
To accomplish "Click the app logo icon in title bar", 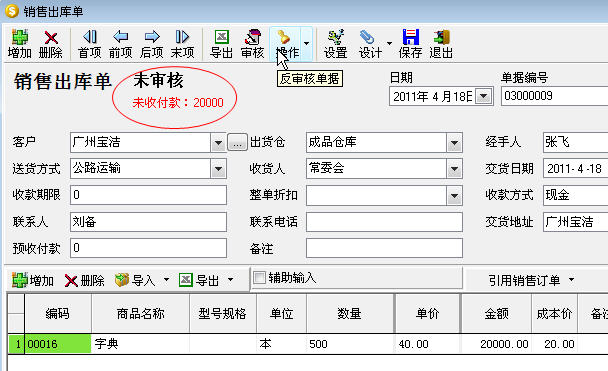I will pos(12,11).
